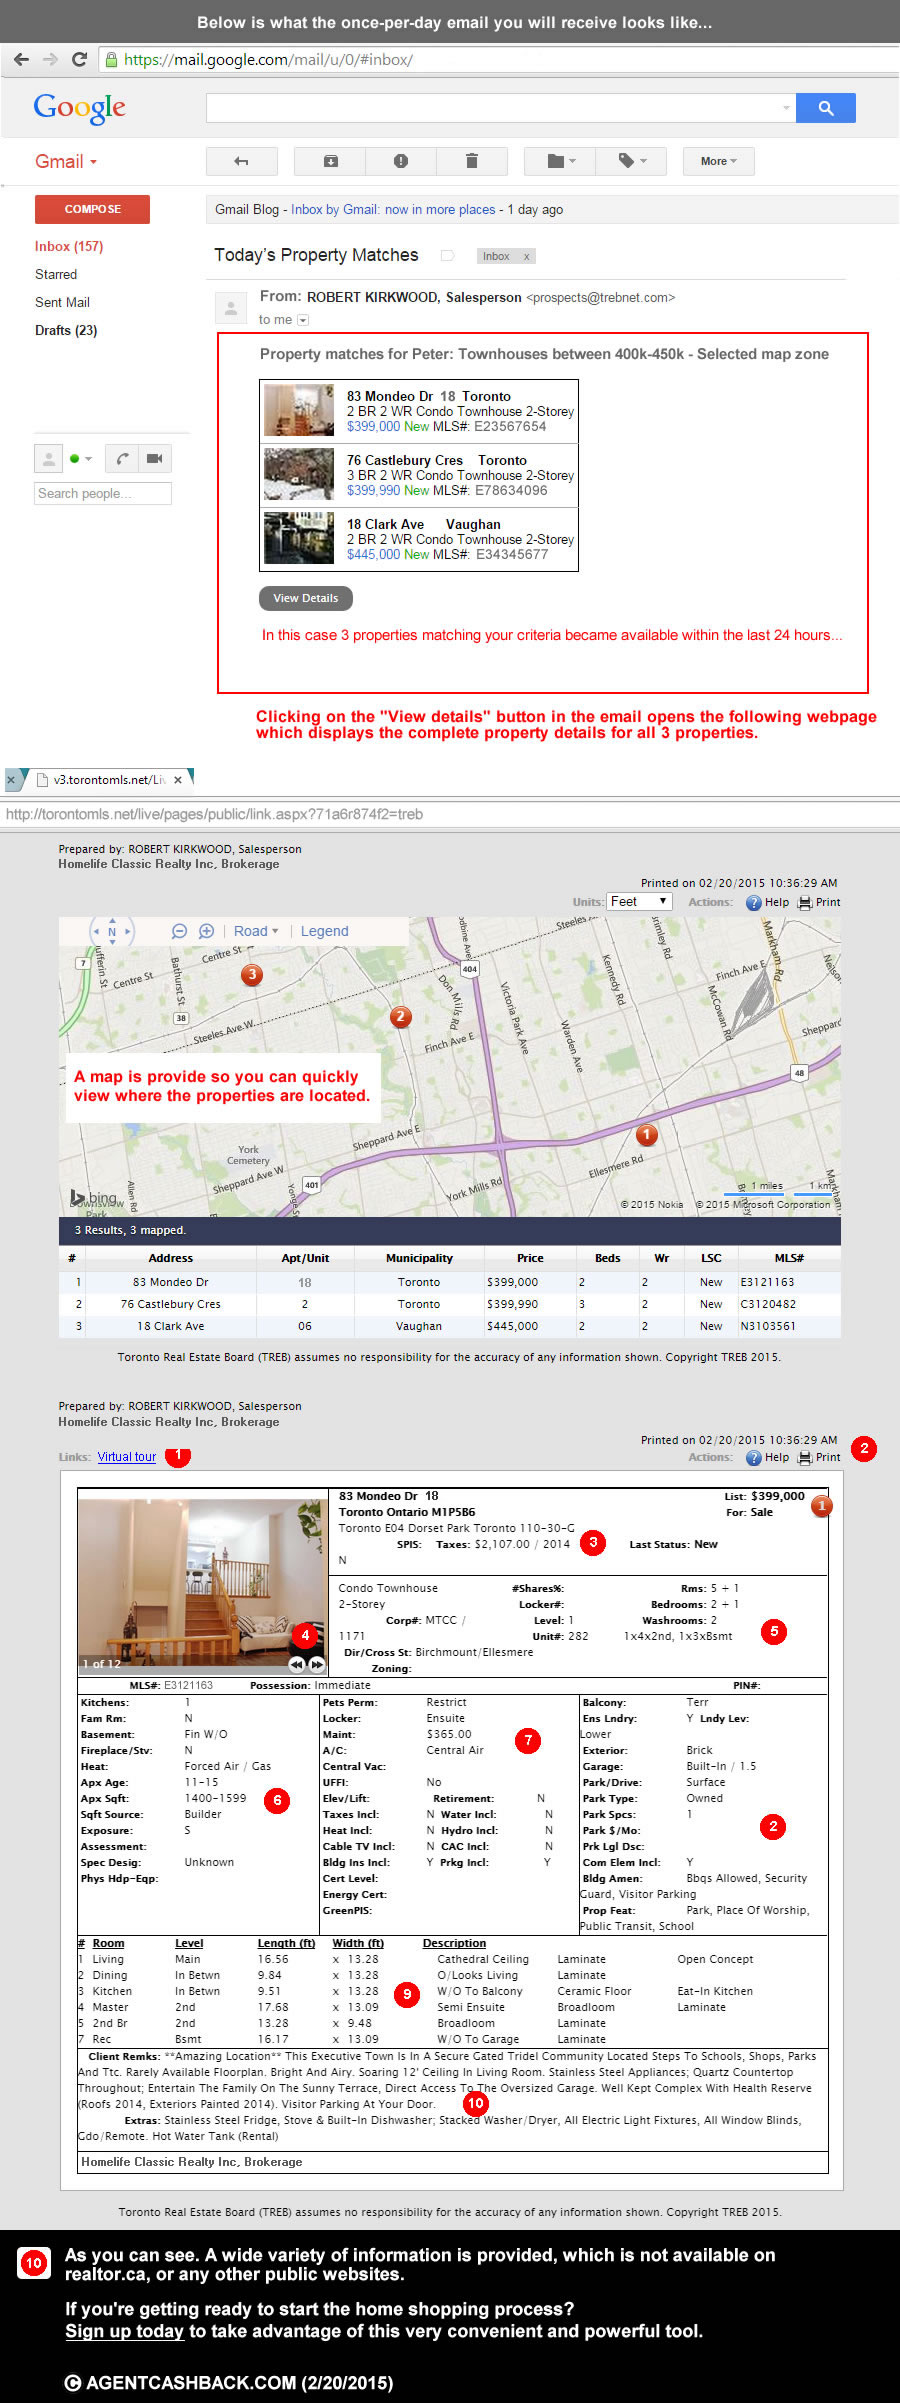Click the map compass pan control
This screenshot has width=900, height=2403.
tap(112, 932)
